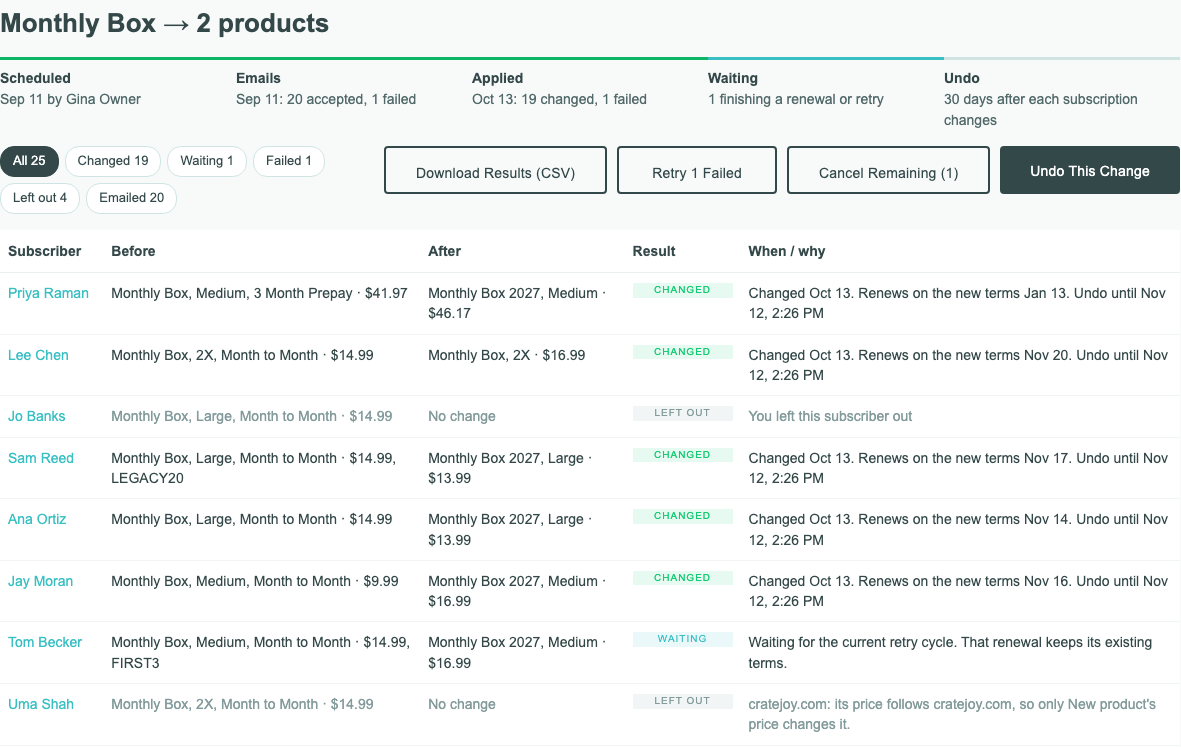Click 'Monthly Box, 2X · $16.99' After cell
Viewport: 1181px width, 747px height.
506,355
